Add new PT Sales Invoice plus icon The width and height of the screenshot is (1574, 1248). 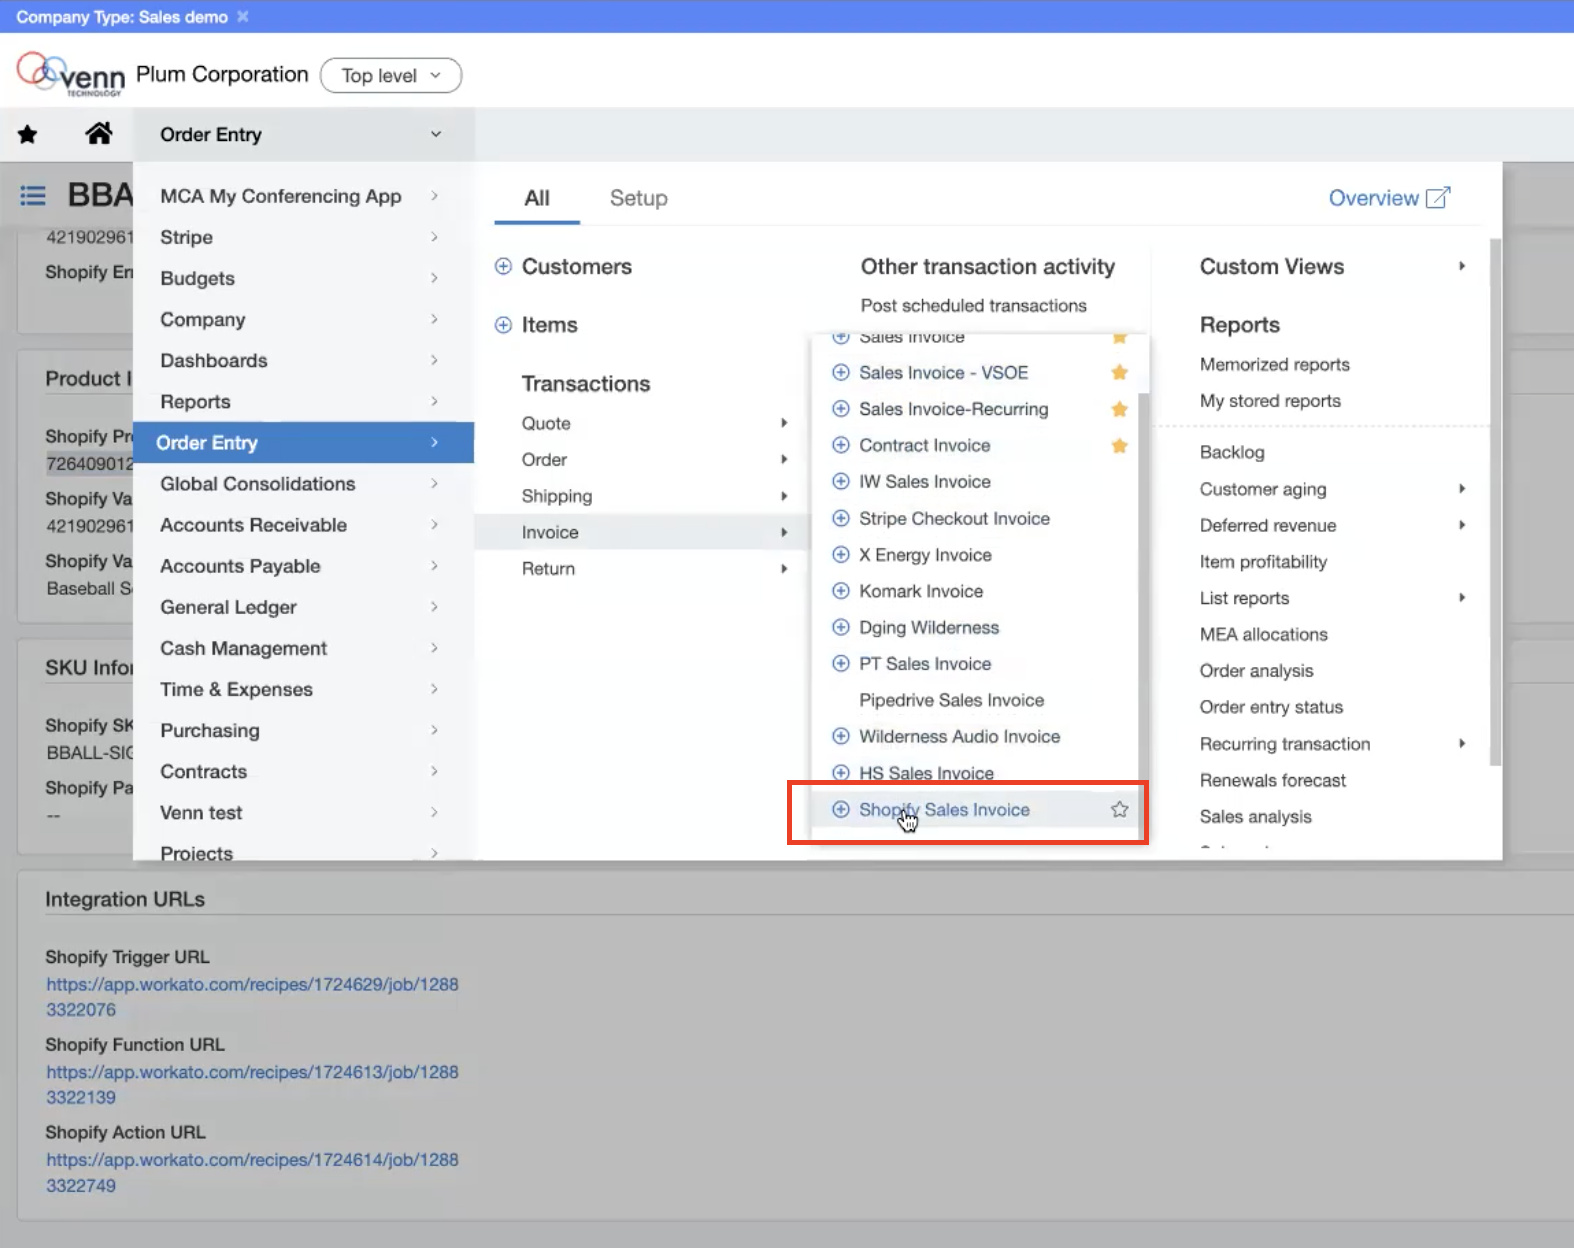tap(841, 663)
